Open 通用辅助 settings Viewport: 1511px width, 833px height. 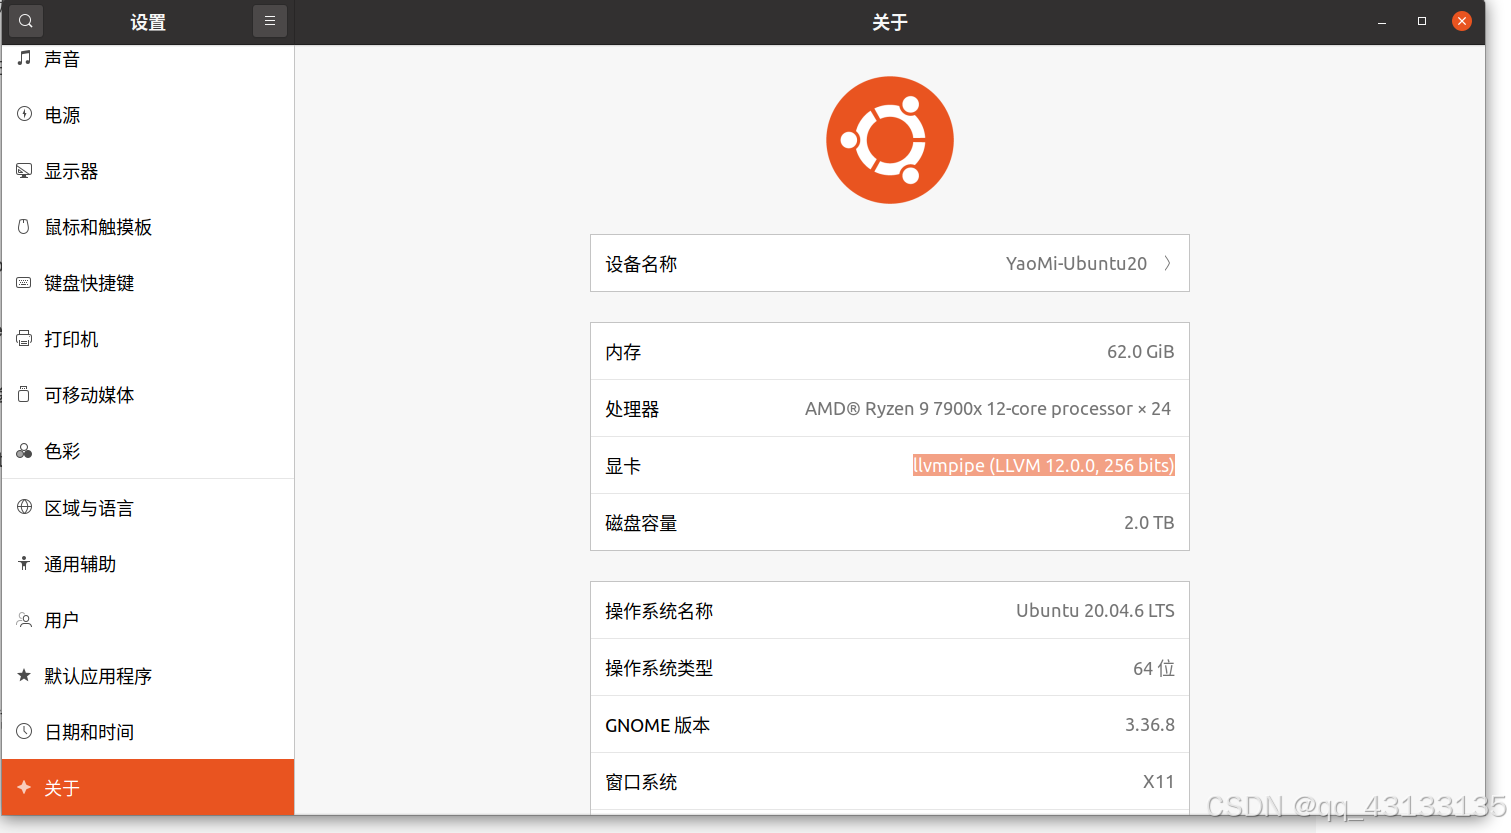[148, 564]
